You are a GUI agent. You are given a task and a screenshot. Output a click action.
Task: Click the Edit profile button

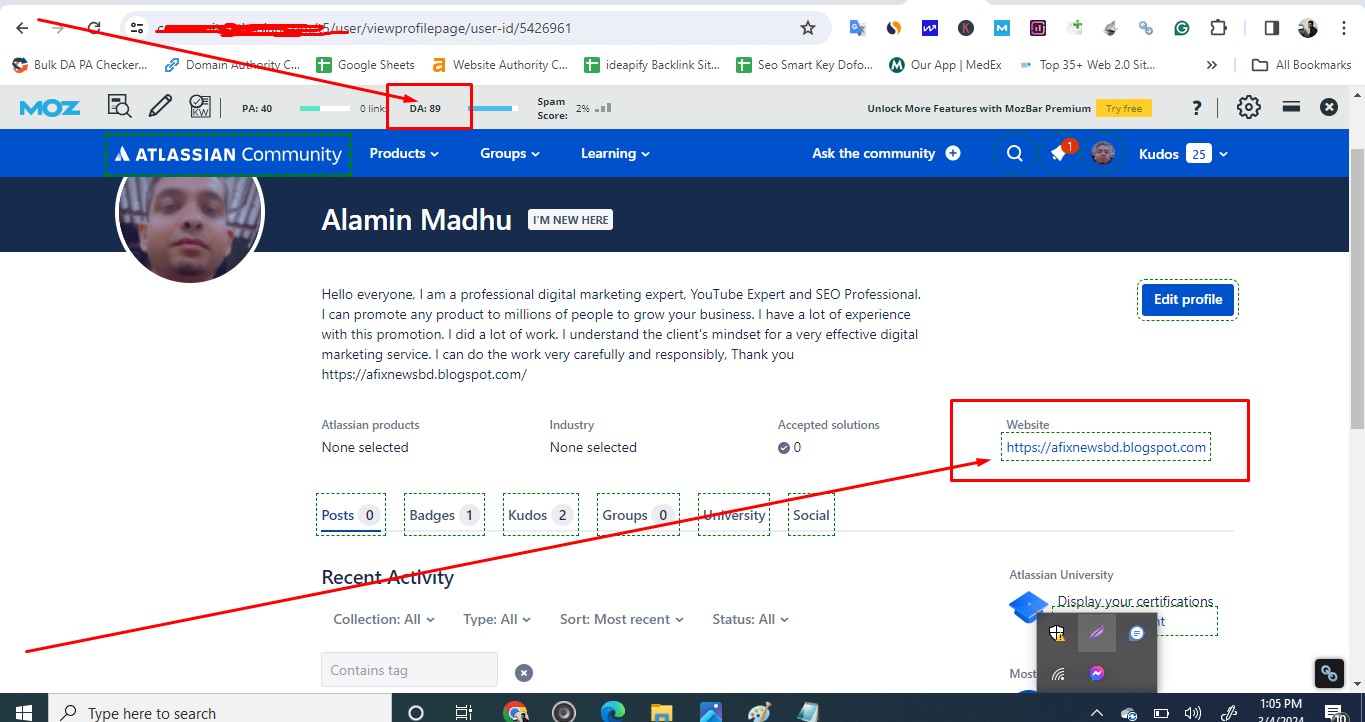[1187, 299]
